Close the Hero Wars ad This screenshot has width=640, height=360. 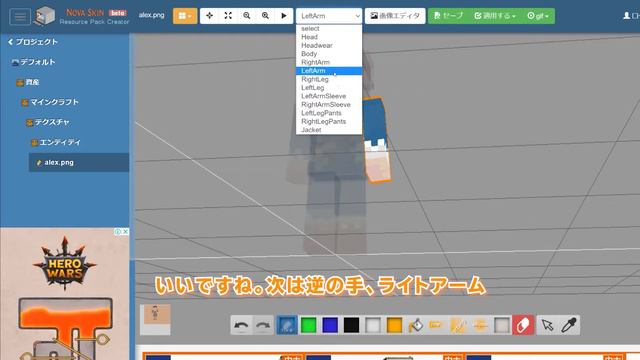(126, 231)
